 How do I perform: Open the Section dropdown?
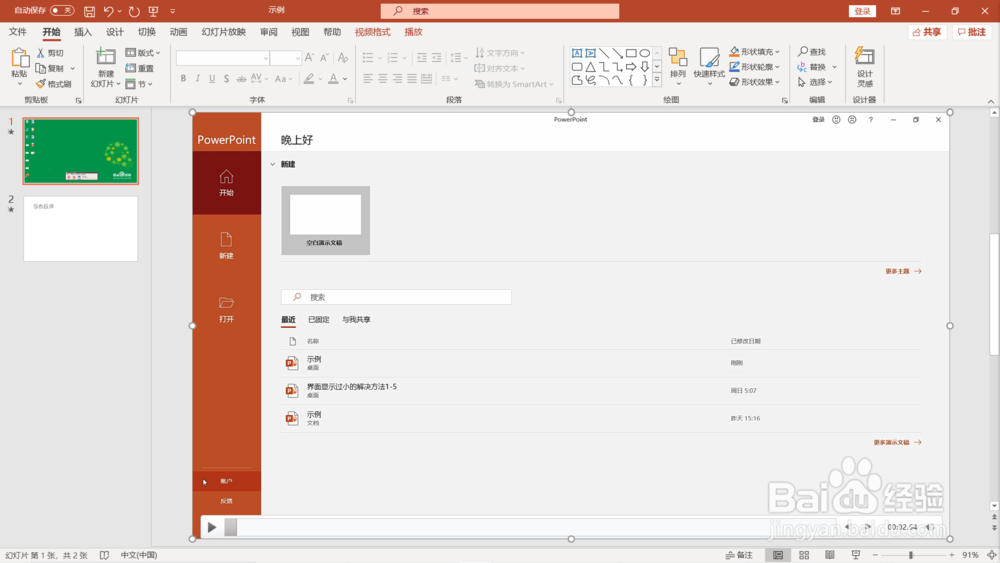point(140,84)
